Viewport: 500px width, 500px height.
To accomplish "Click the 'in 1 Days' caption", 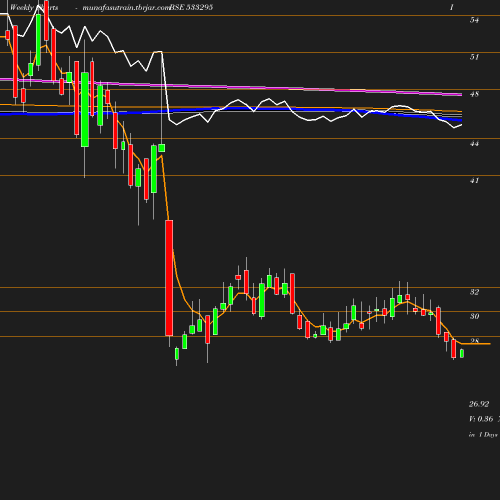I will (483, 435).
